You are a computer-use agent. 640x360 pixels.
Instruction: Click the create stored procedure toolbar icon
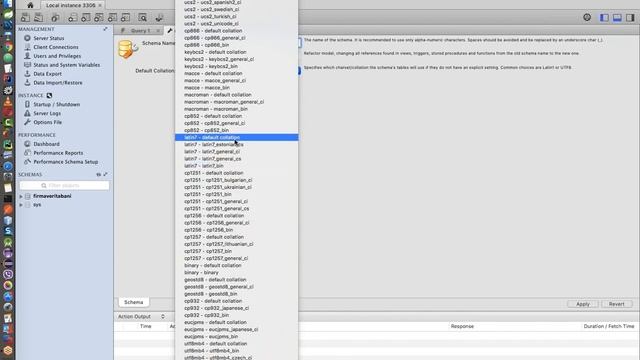coord(112,18)
